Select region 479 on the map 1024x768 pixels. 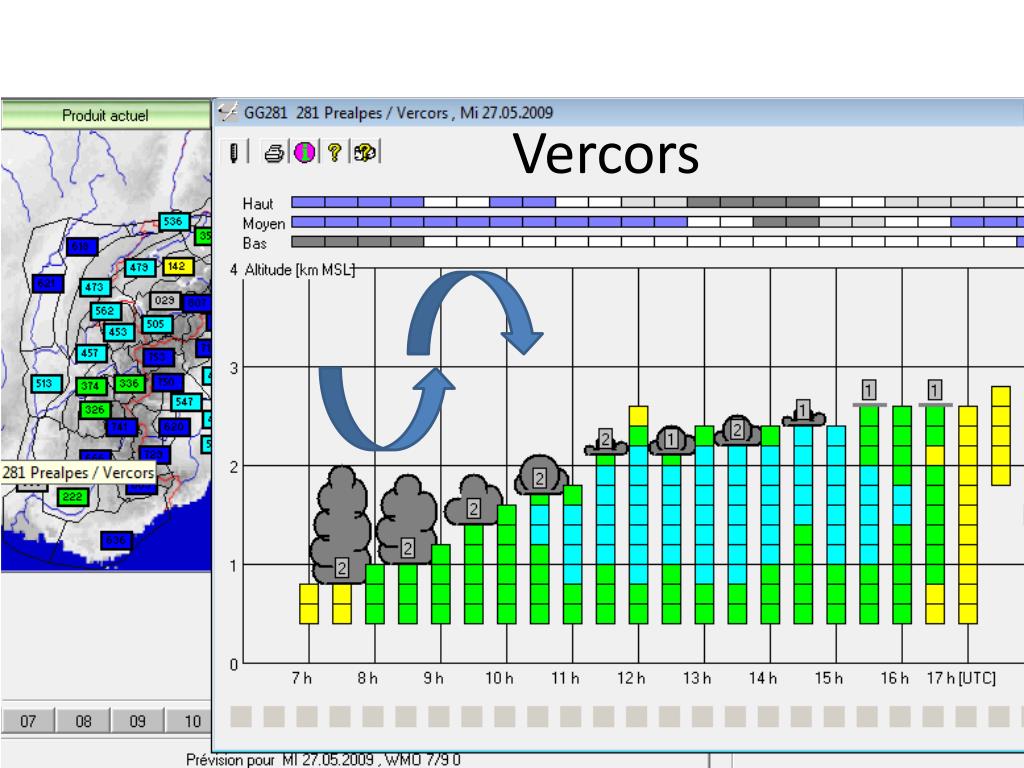click(x=140, y=268)
